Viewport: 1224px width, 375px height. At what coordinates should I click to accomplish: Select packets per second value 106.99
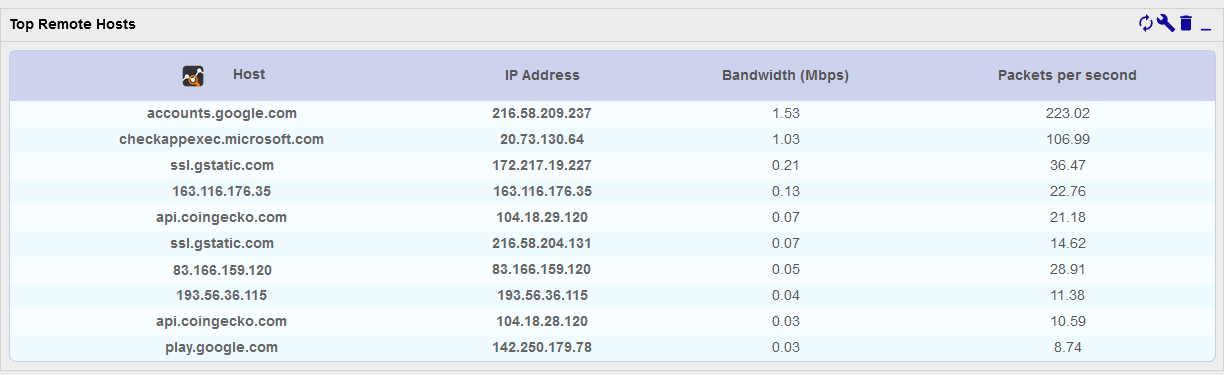[1067, 139]
